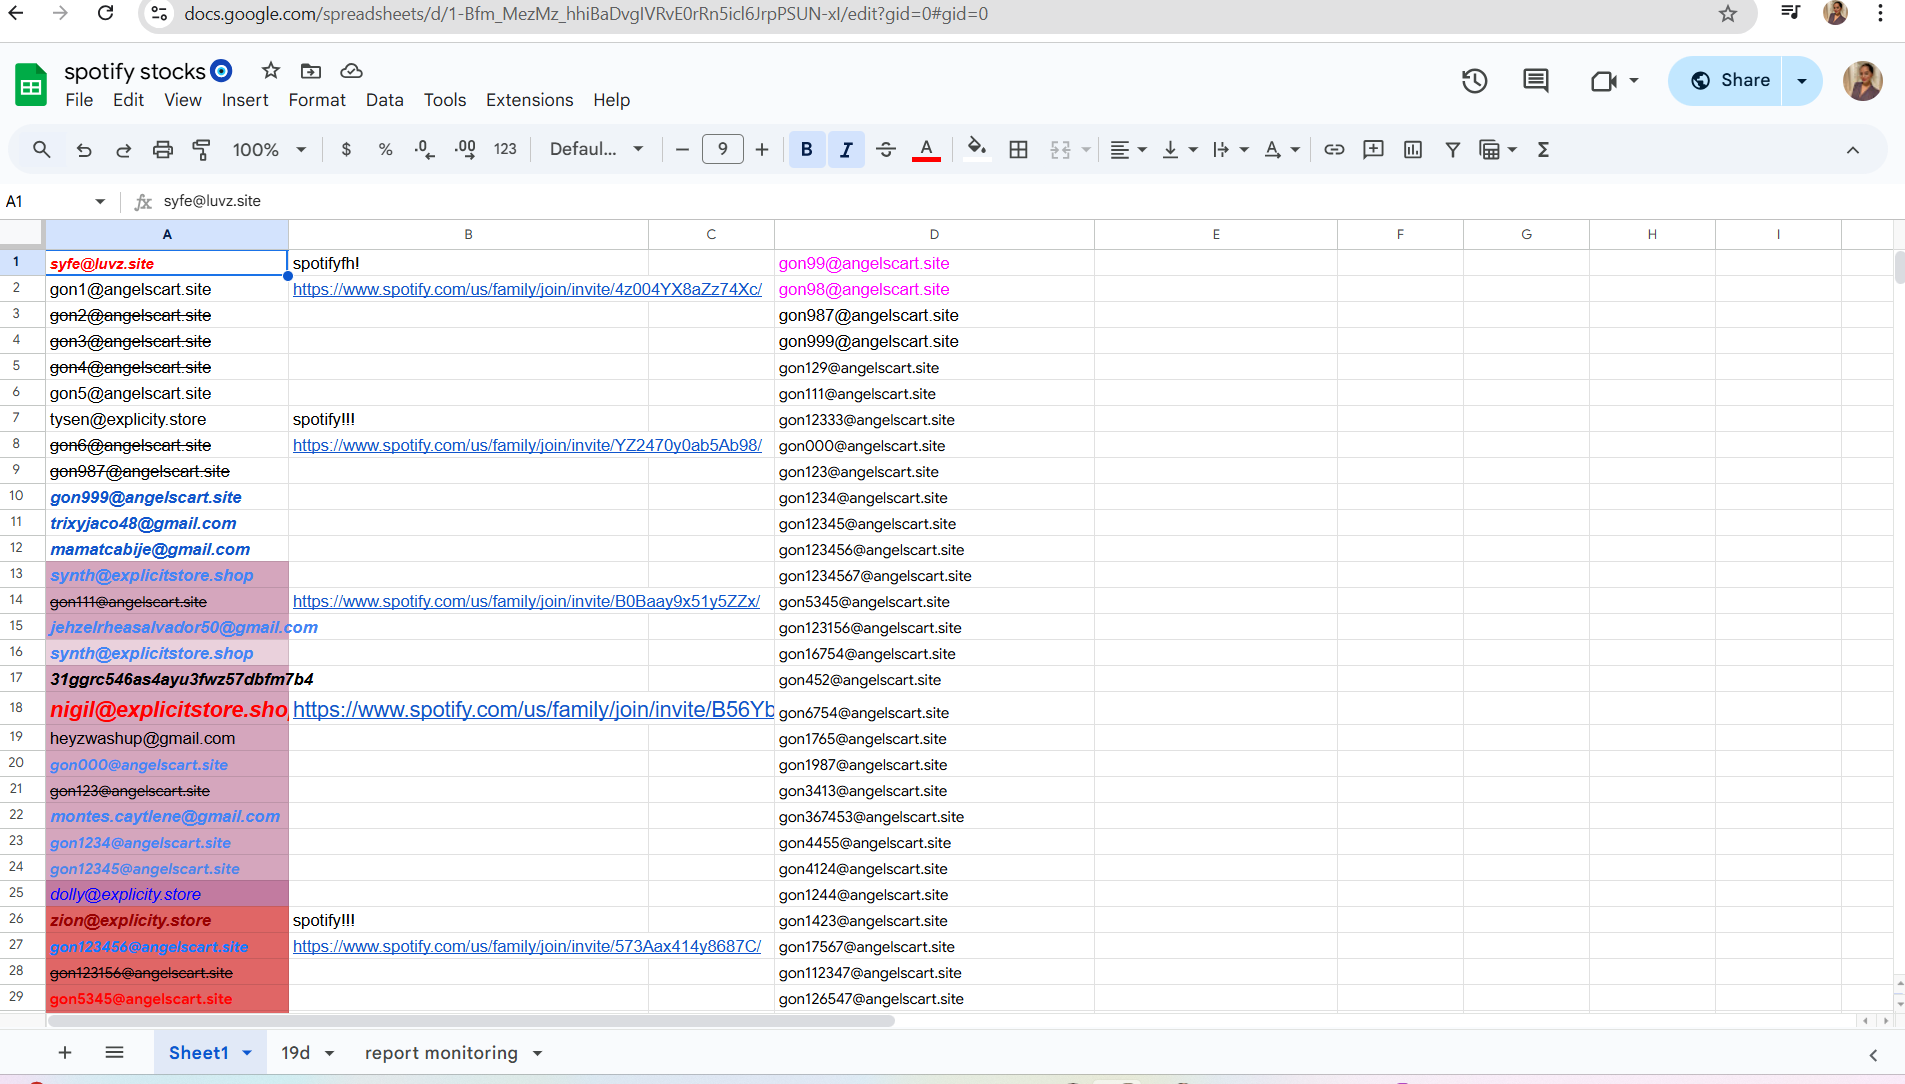The width and height of the screenshot is (1905, 1084).
Task: Open the fill color picker
Action: [x=977, y=150]
